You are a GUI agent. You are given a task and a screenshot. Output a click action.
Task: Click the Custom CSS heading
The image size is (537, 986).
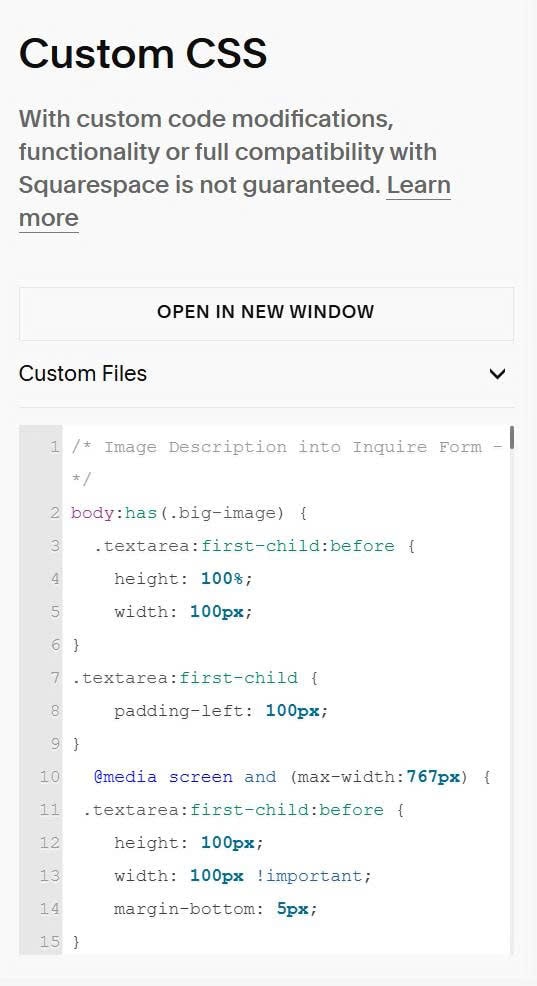(143, 53)
